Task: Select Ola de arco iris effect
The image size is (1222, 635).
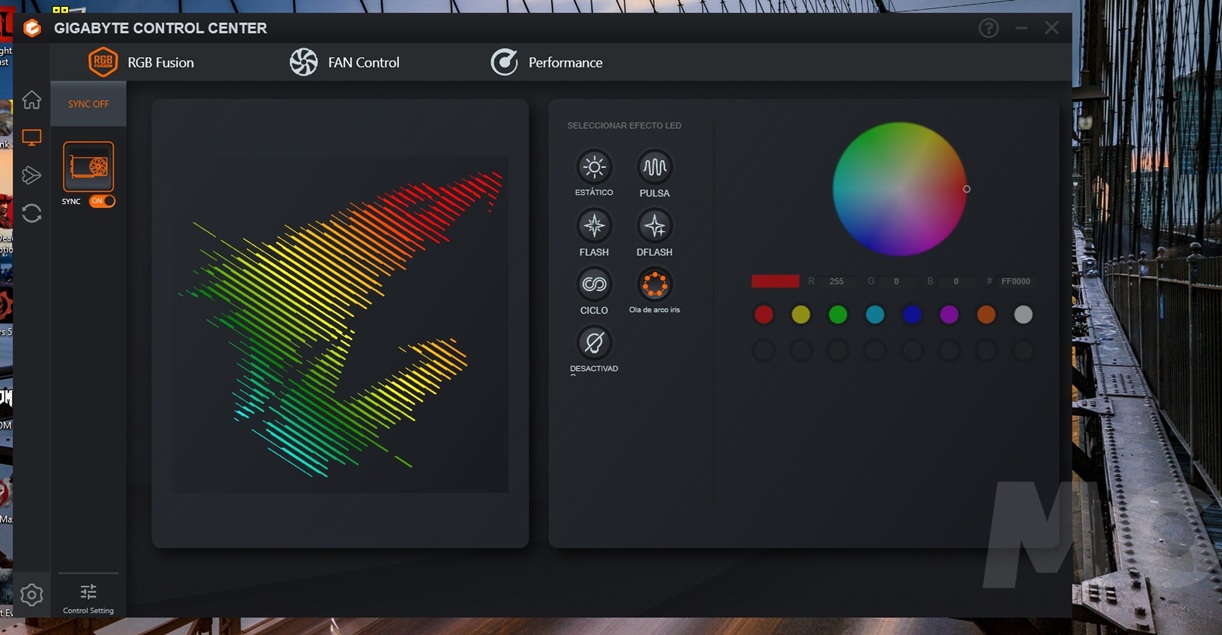Action: [x=654, y=285]
